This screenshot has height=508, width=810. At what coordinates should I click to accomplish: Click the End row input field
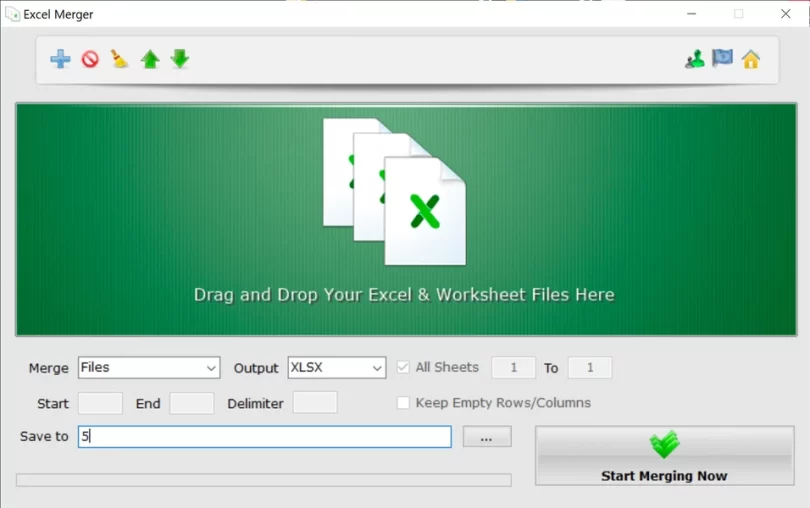click(x=192, y=403)
